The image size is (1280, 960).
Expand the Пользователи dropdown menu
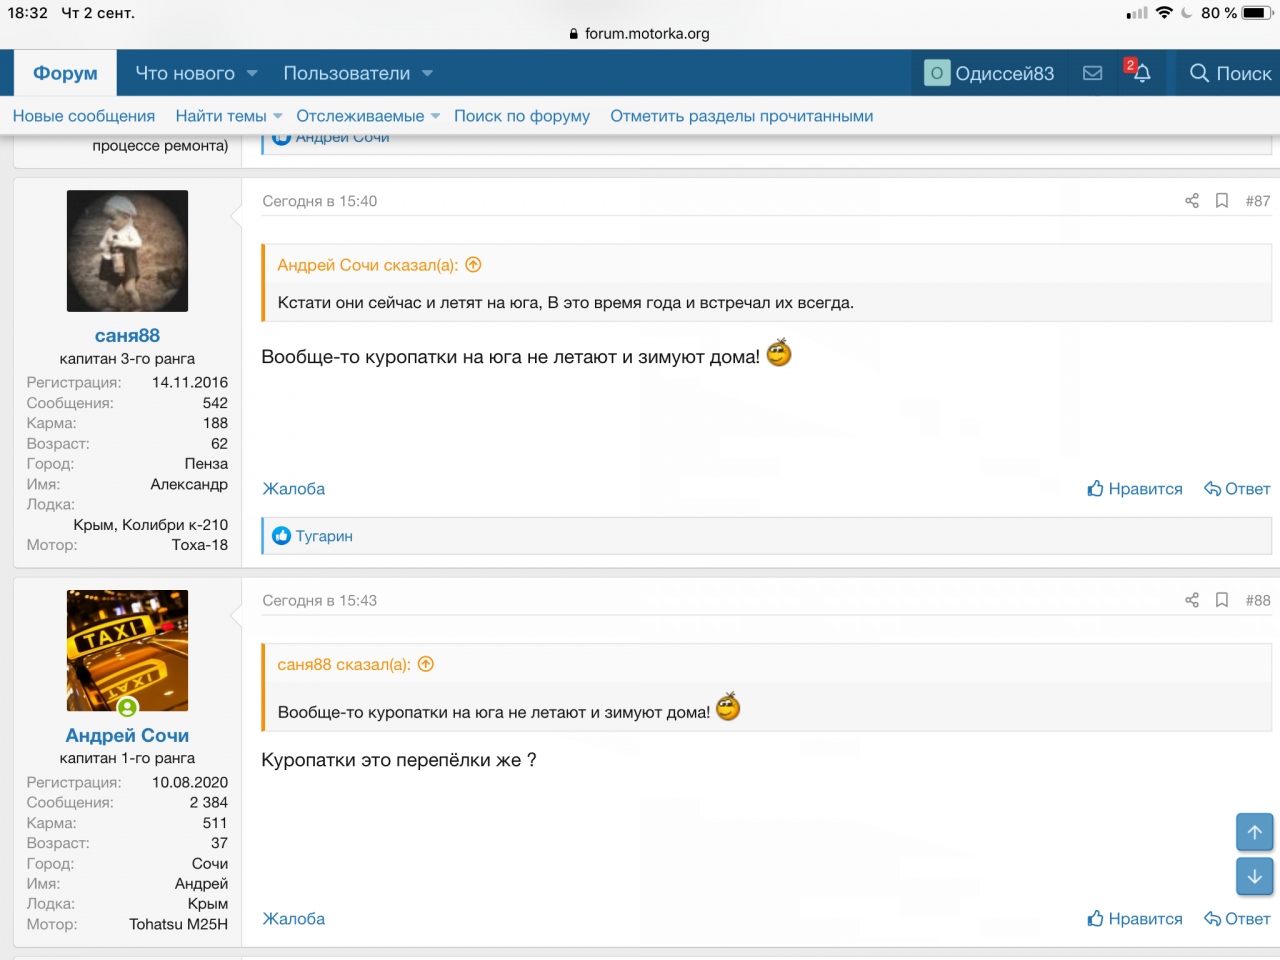tap(427, 73)
